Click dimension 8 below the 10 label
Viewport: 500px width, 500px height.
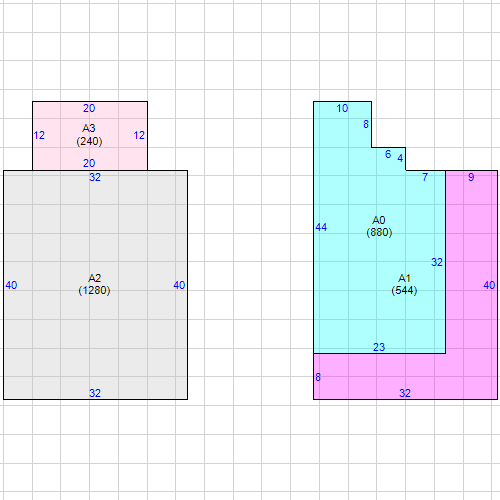coord(366,124)
